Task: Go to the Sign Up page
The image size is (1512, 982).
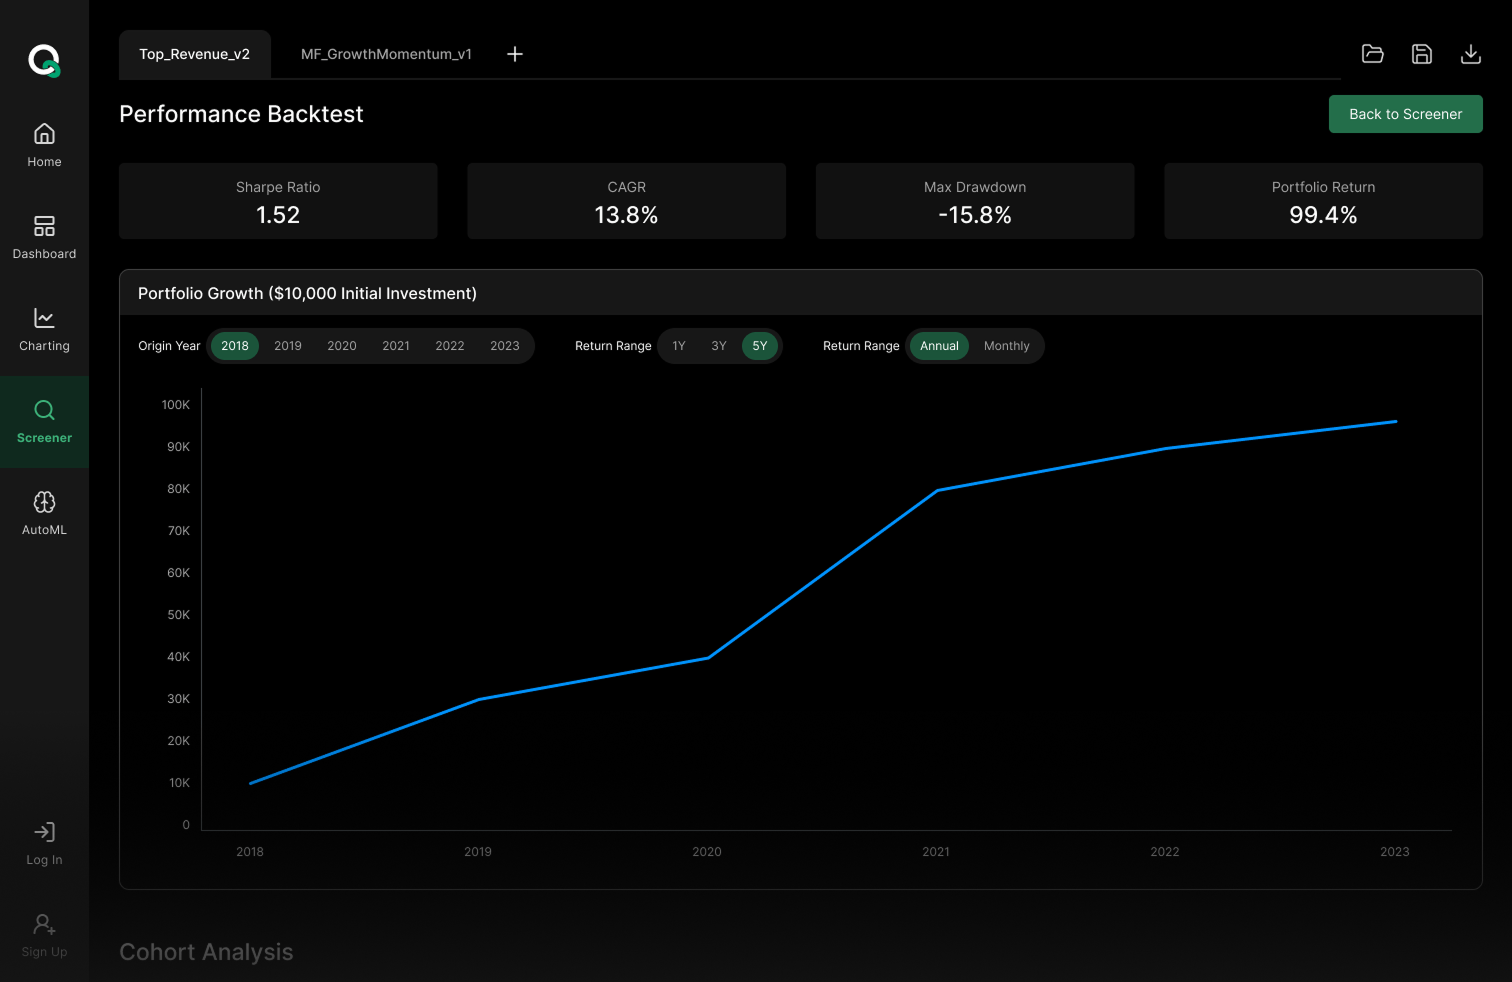Action: point(44,935)
